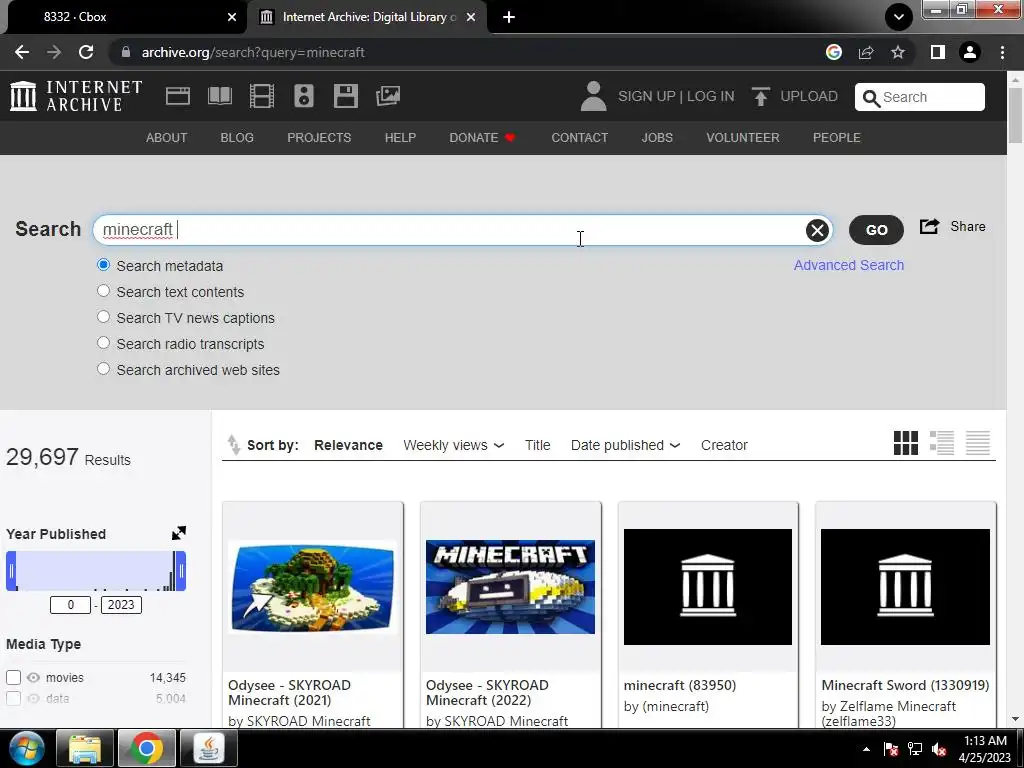Image resolution: width=1024 pixels, height=768 pixels.
Task: Open File Explorer from taskbar
Action: [85, 748]
